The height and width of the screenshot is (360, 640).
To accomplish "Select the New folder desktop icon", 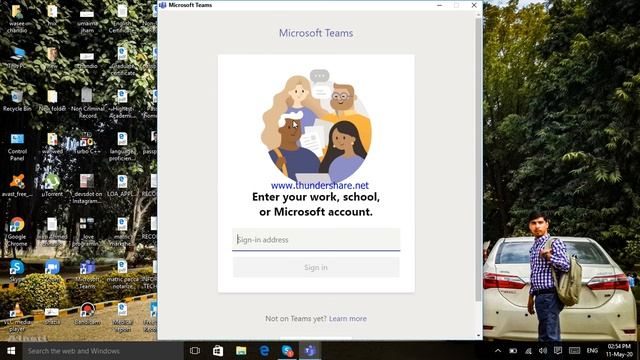I will pyautogui.click(x=52, y=100).
